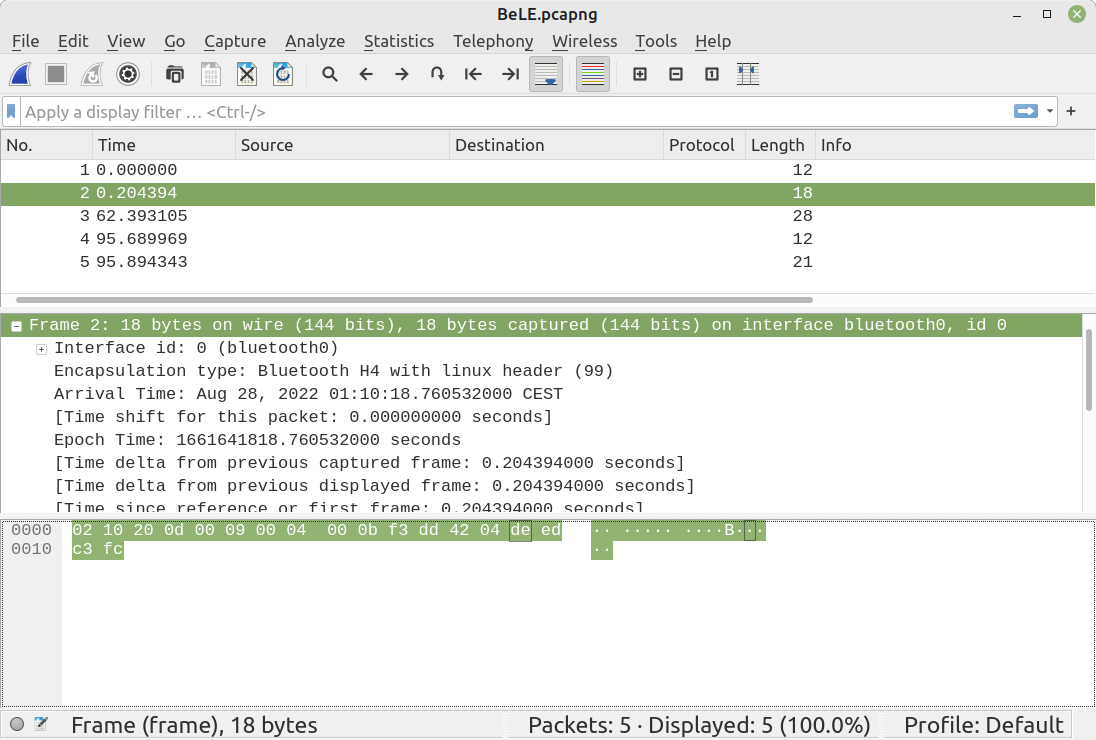Open the Statistics menu
1096x740 pixels.
click(x=399, y=41)
